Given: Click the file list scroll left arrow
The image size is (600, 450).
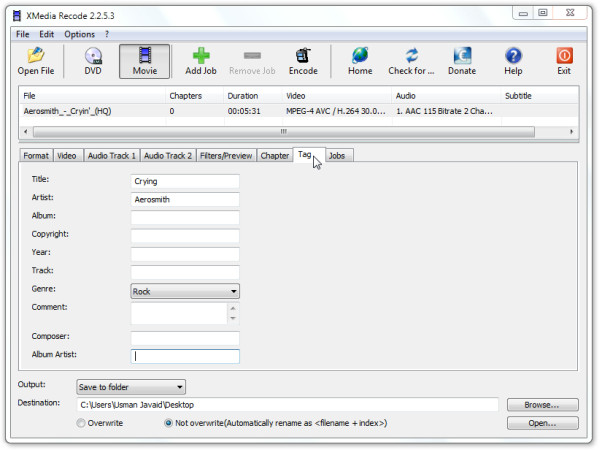Looking at the screenshot, I should tap(26, 132).
